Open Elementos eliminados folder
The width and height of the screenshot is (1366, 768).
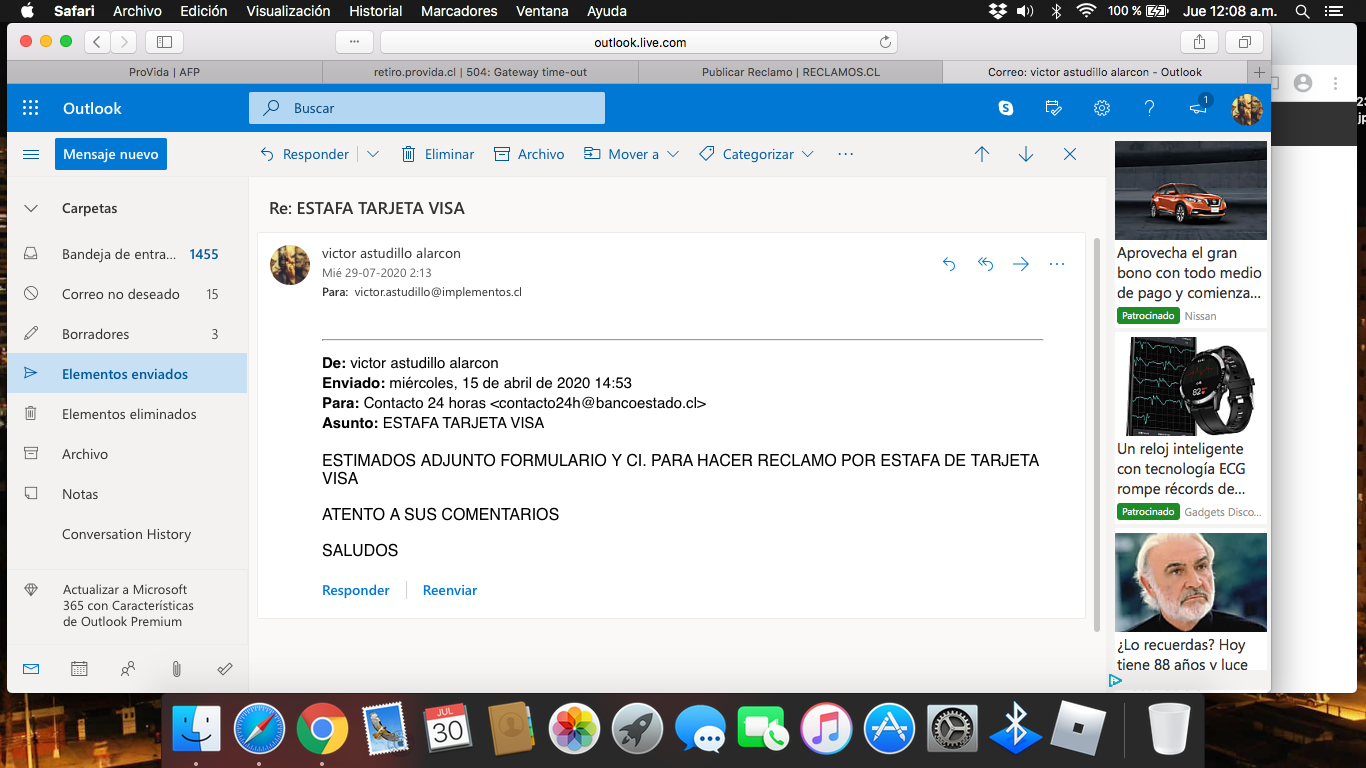point(127,414)
